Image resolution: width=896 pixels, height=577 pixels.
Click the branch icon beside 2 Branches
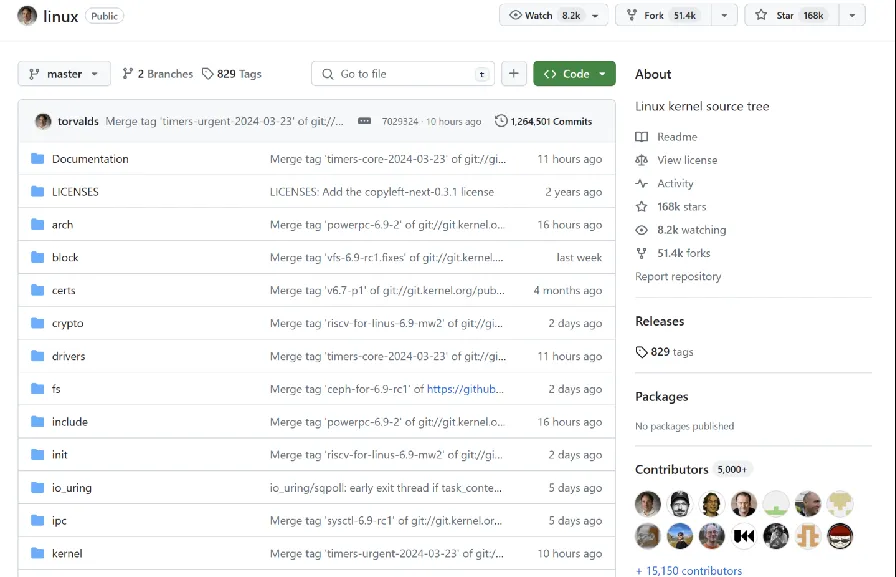point(127,74)
